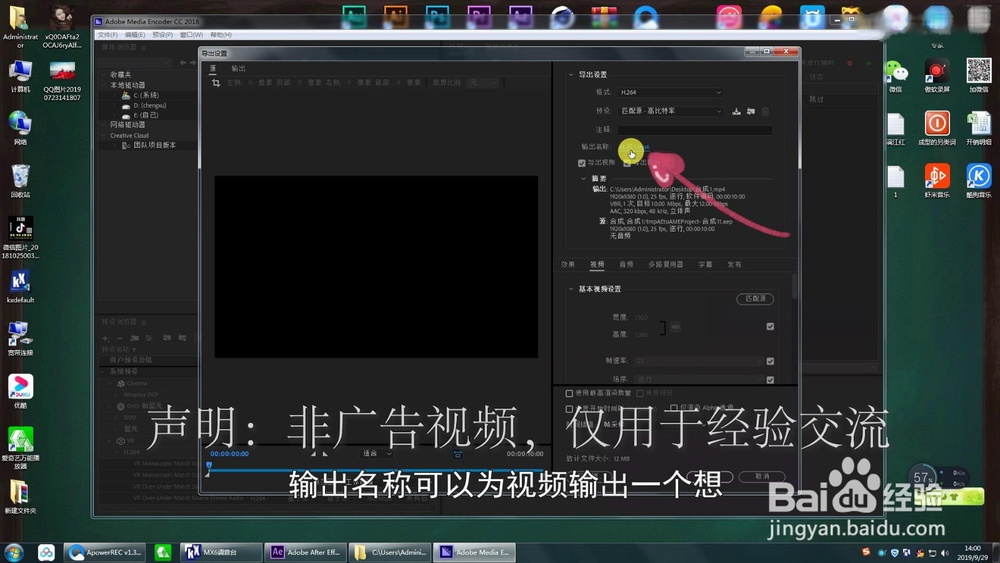1000x563 pixels.
Task: Toggle the width/height match-source checkbox
Action: [770, 326]
